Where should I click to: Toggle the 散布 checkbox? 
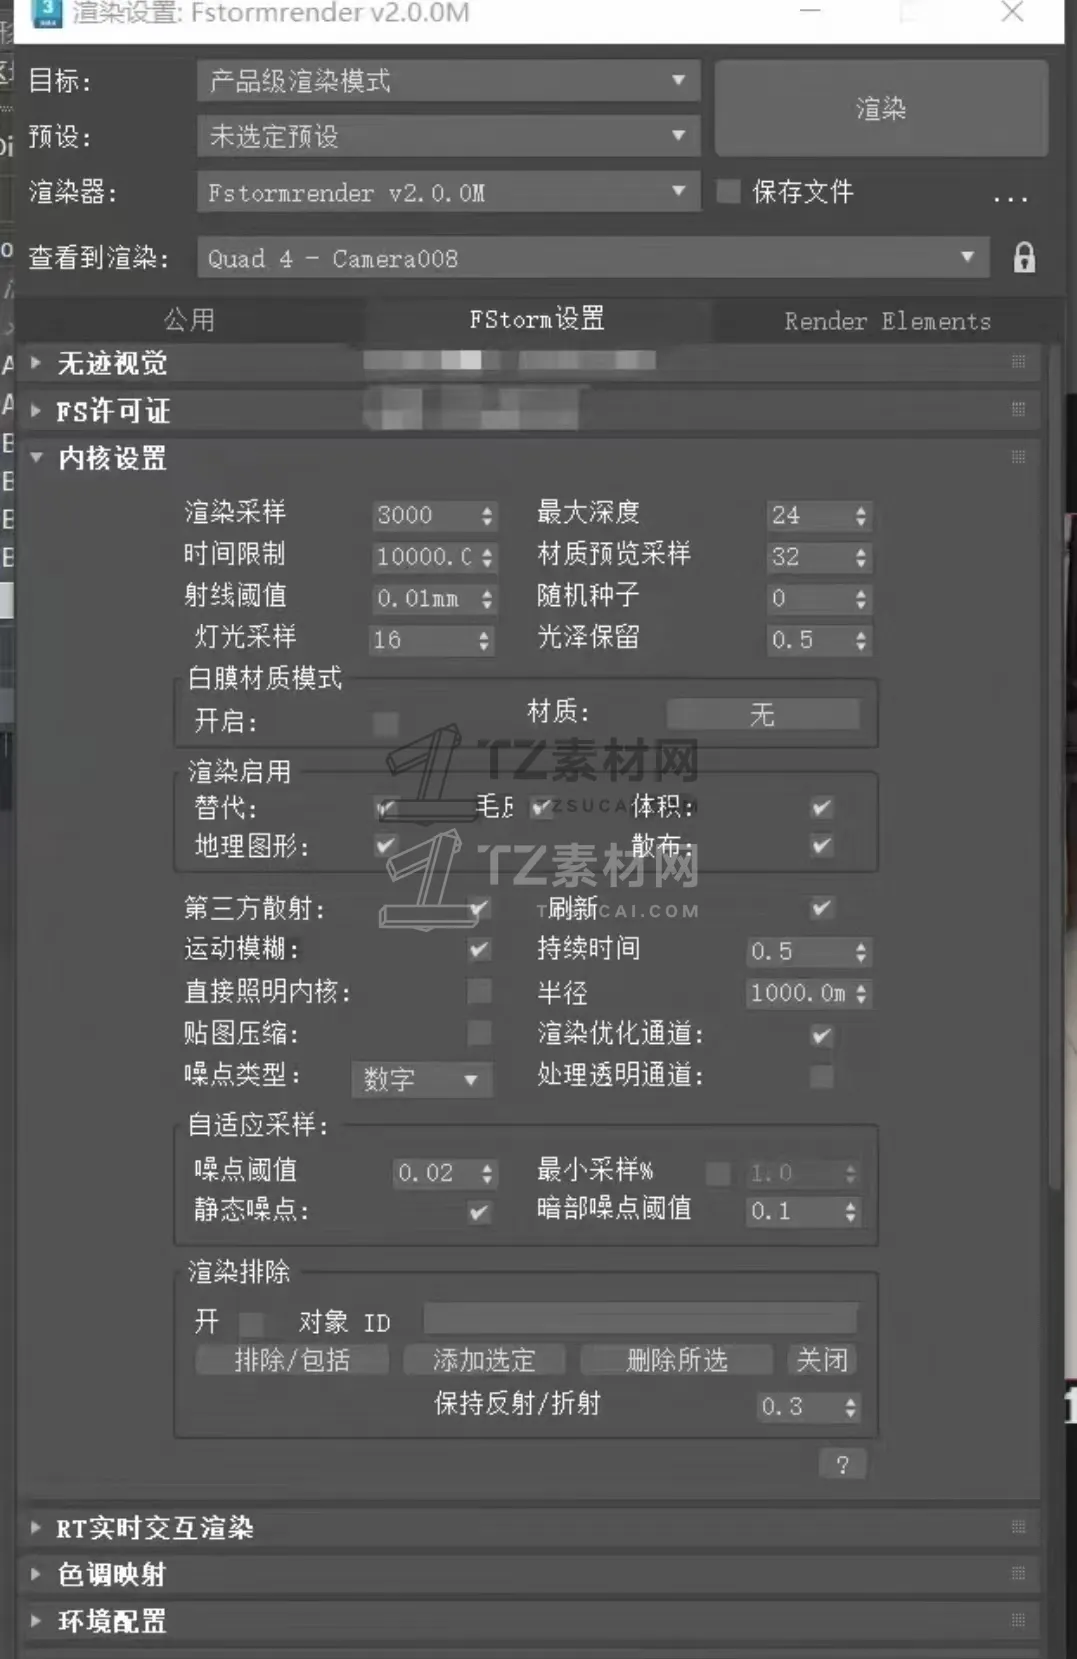822,846
